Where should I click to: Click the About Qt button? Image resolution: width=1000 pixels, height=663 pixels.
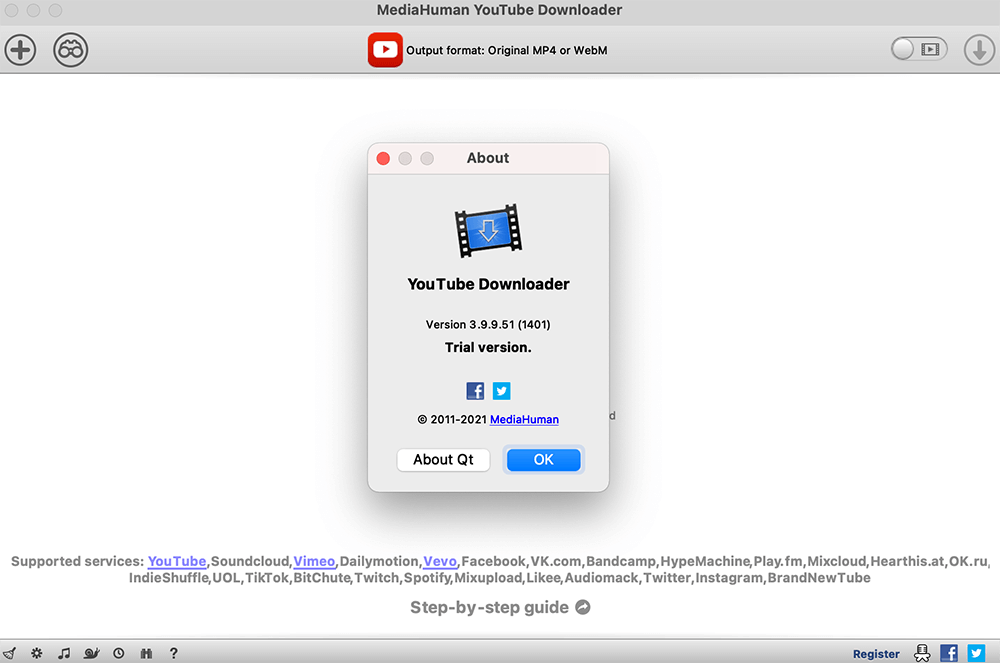[x=443, y=460]
